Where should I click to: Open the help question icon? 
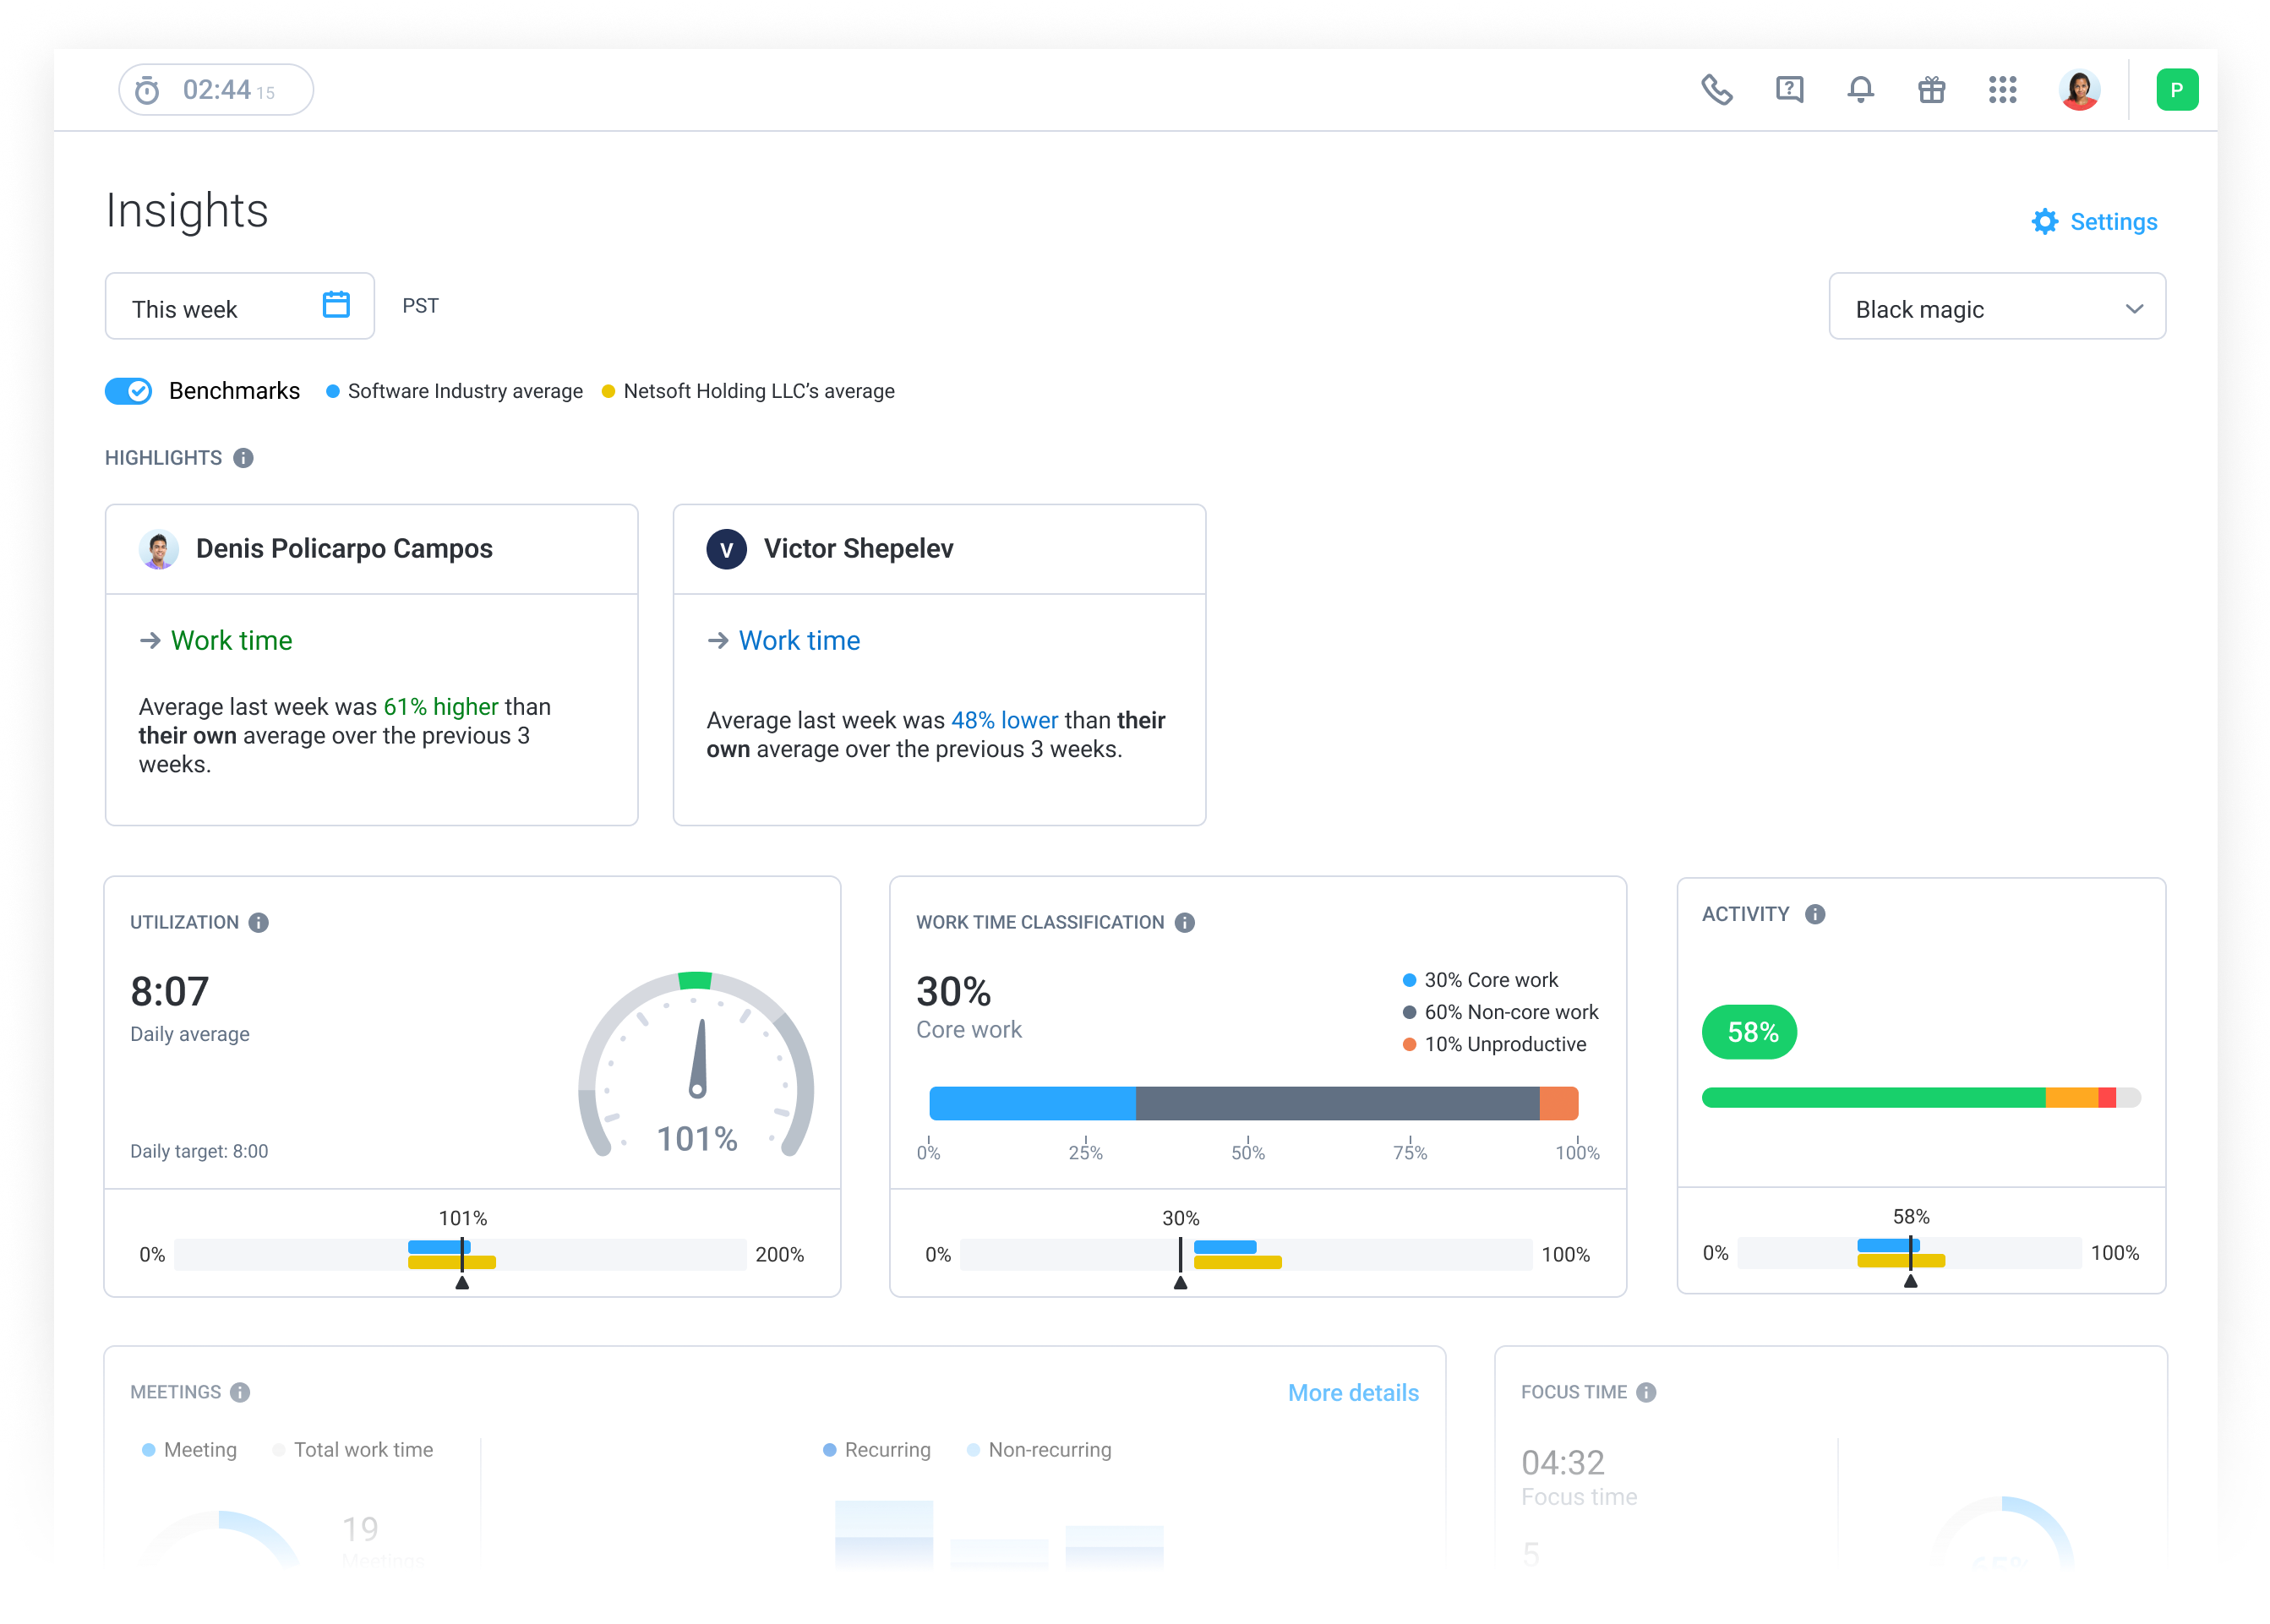pyautogui.click(x=1789, y=90)
